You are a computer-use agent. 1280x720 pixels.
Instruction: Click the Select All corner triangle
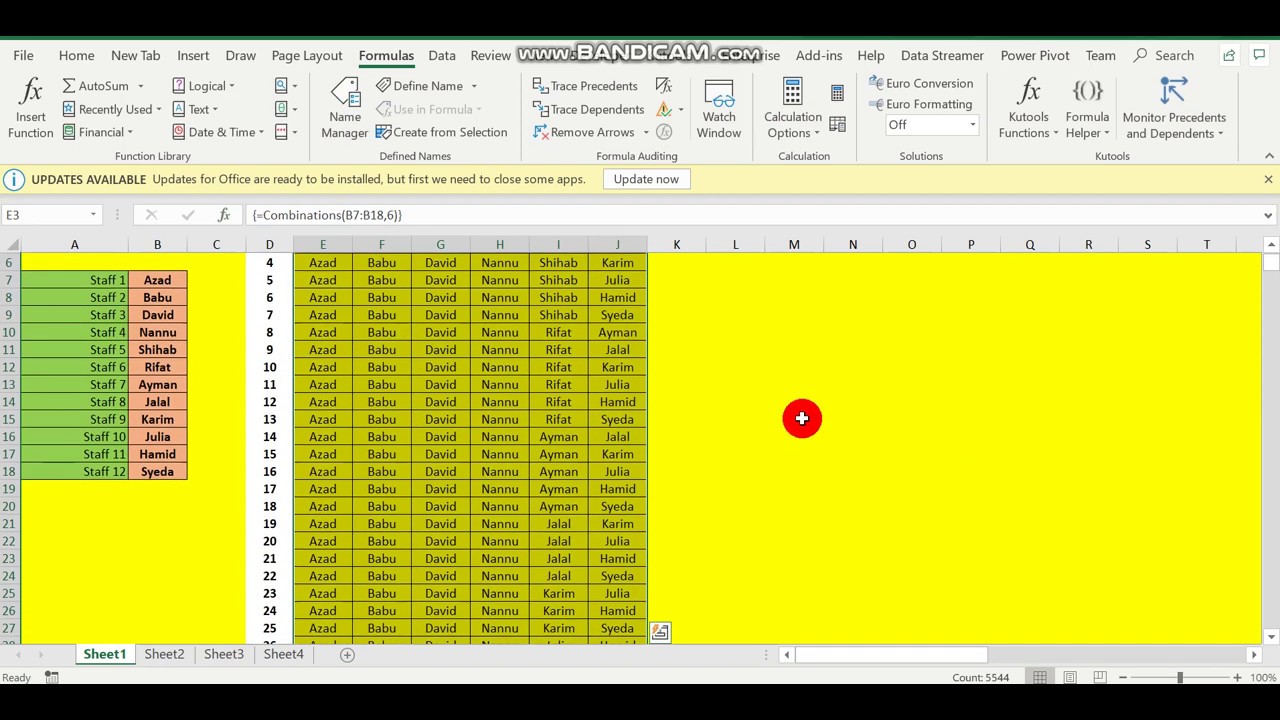click(x=12, y=245)
